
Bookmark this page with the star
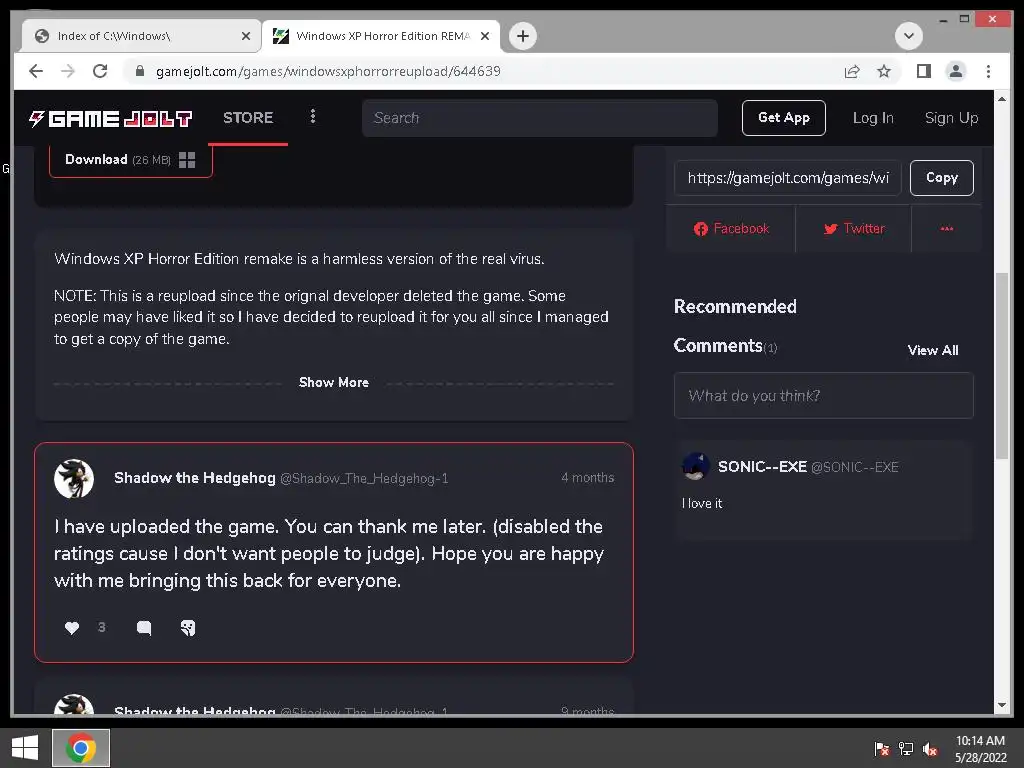tap(884, 71)
